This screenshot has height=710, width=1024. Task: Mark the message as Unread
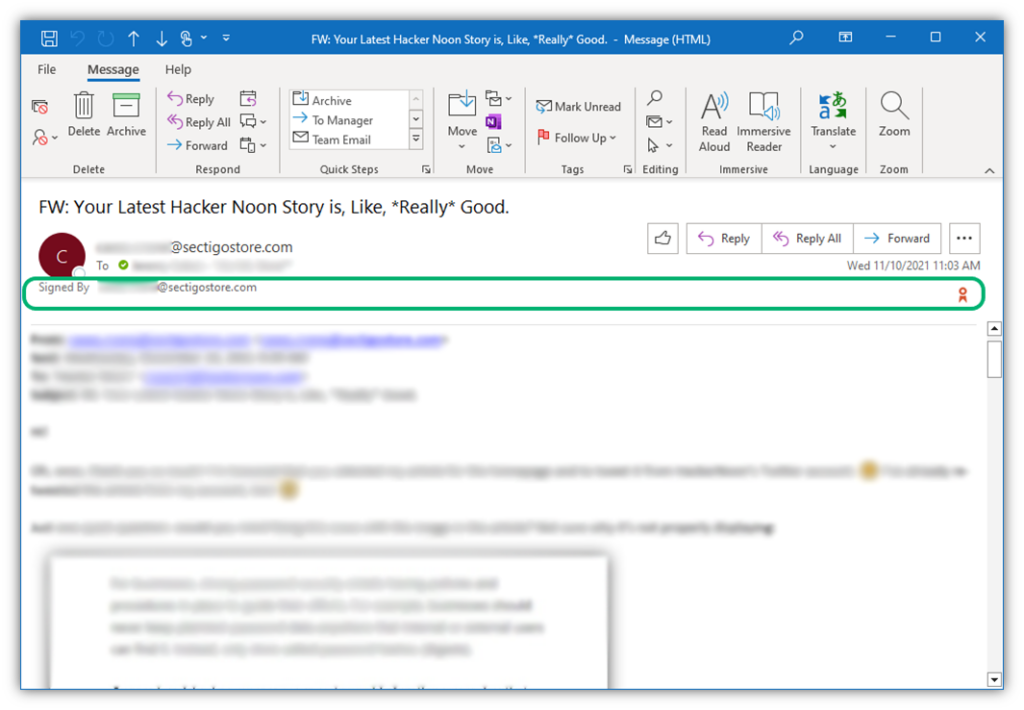coord(579,106)
